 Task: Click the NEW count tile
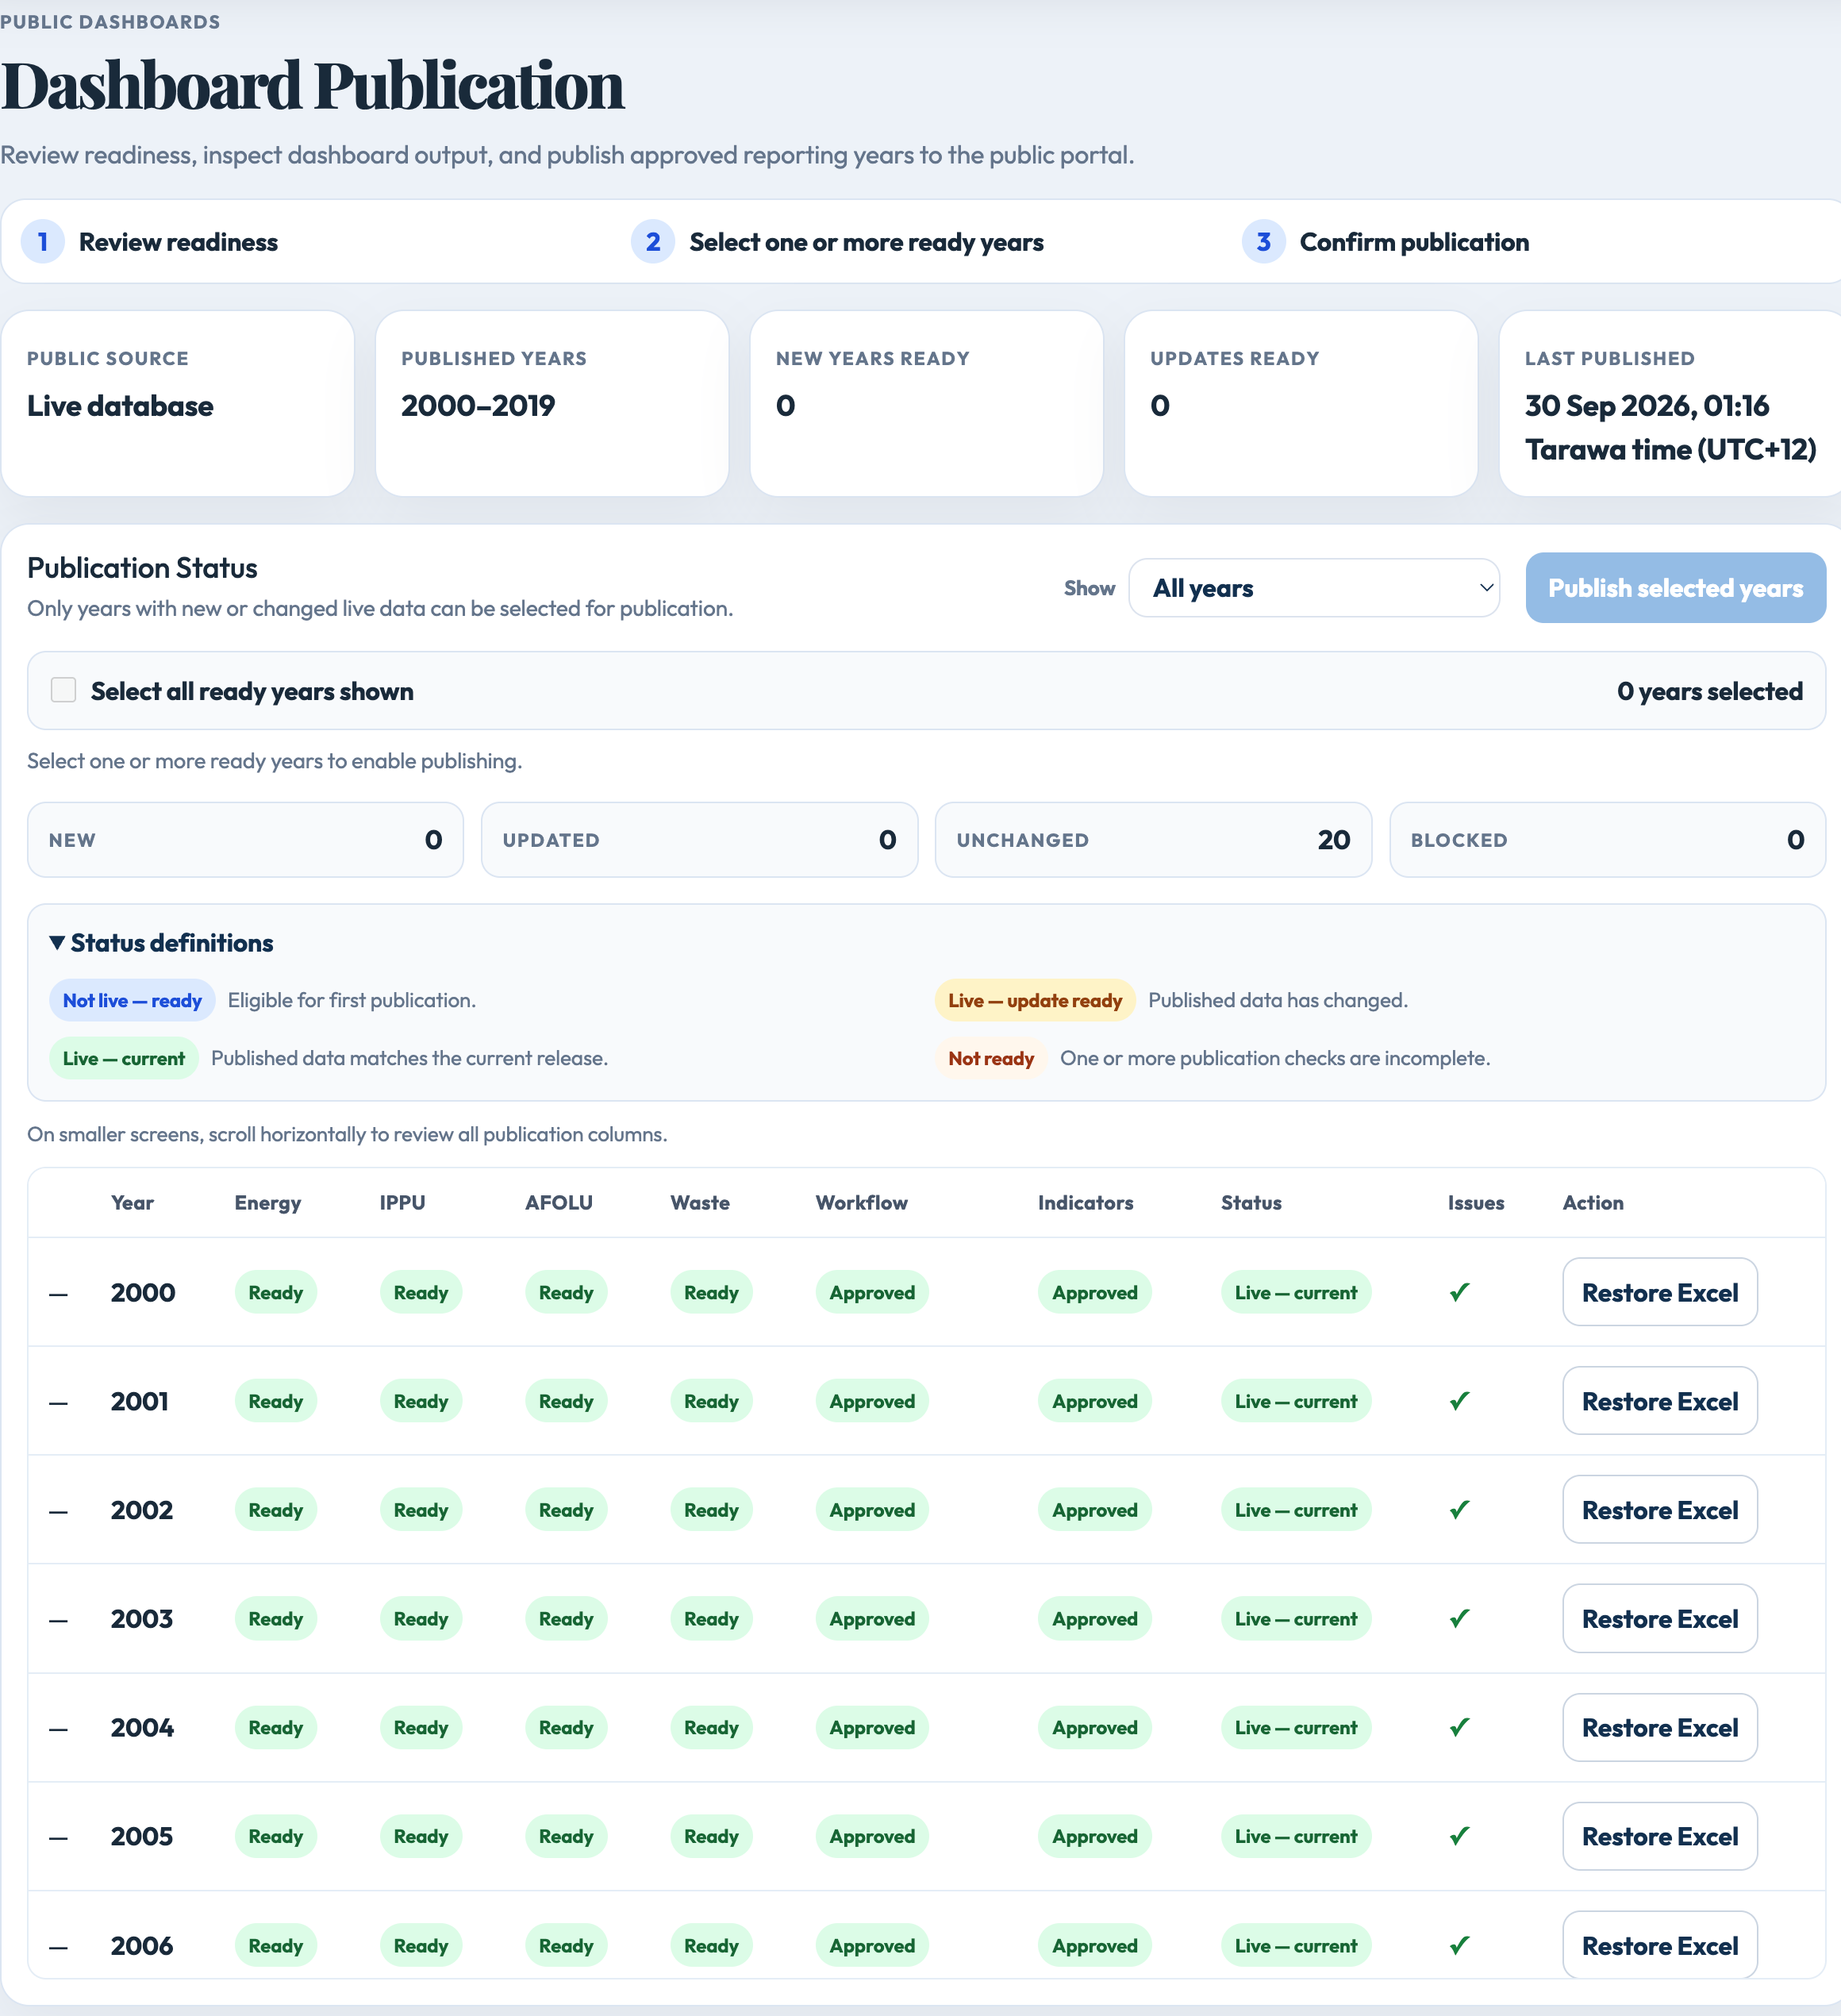coord(245,840)
